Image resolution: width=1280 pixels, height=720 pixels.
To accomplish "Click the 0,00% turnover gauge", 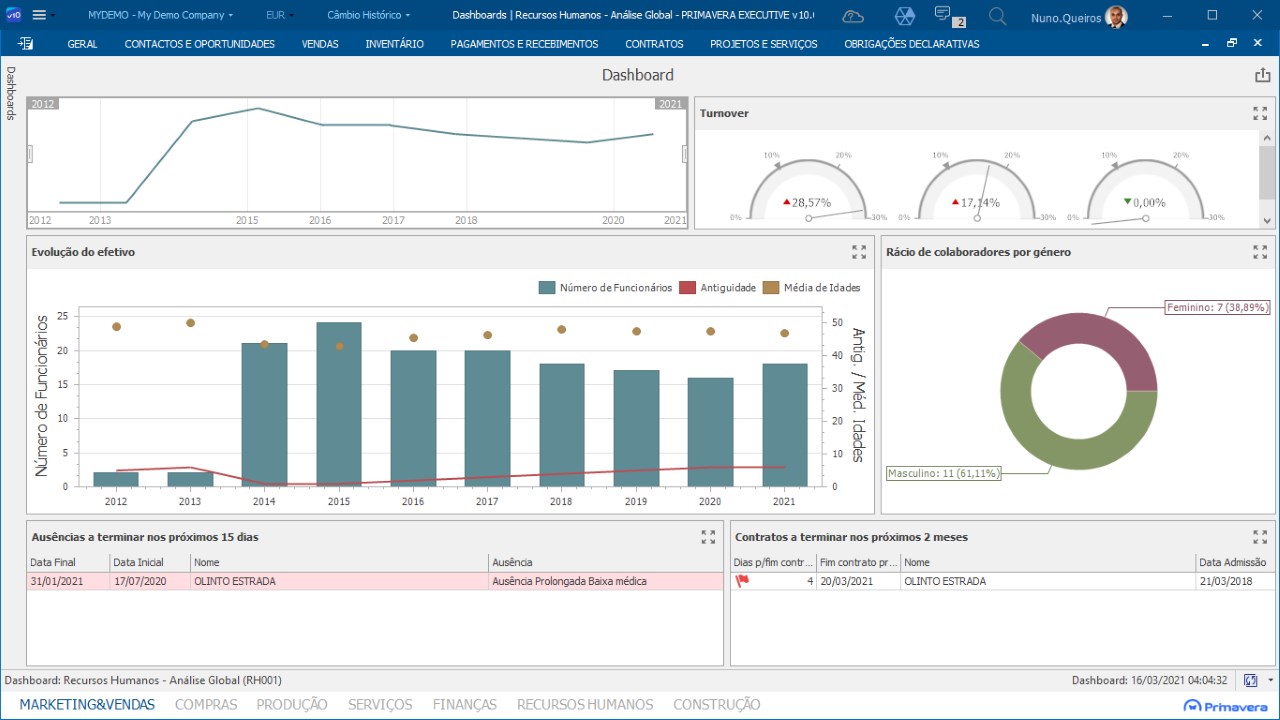I will tap(1146, 189).
